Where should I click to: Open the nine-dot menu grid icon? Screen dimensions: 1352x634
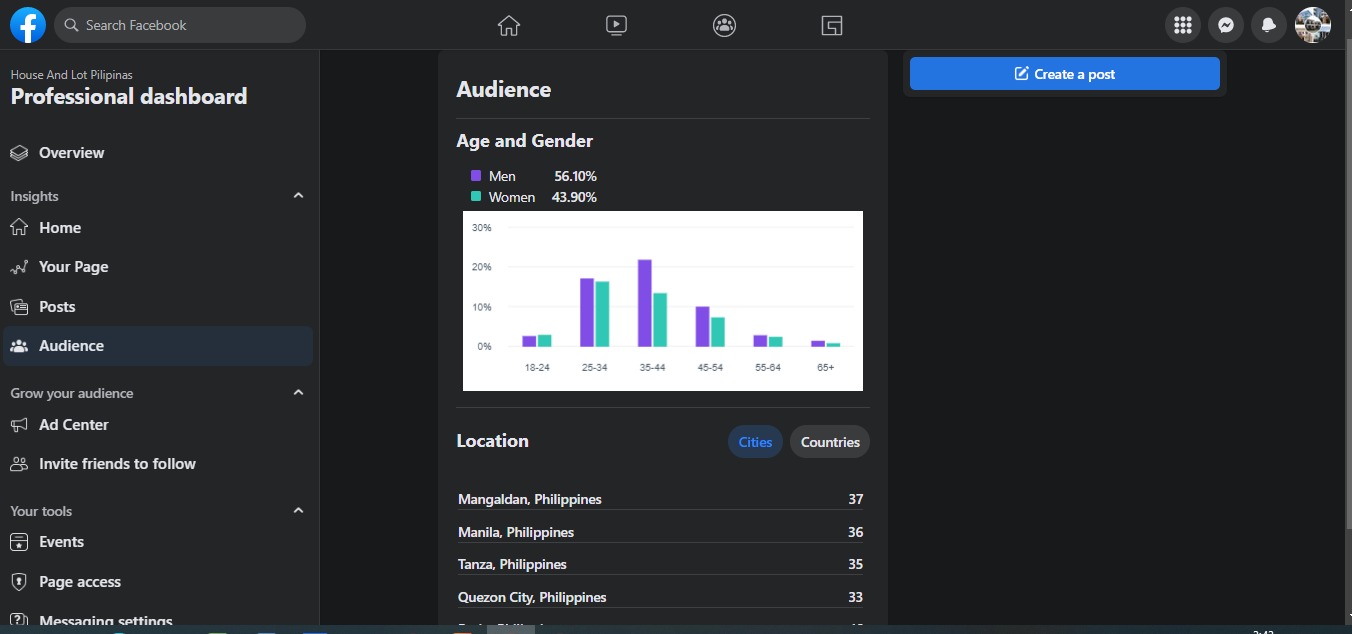[x=1183, y=25]
